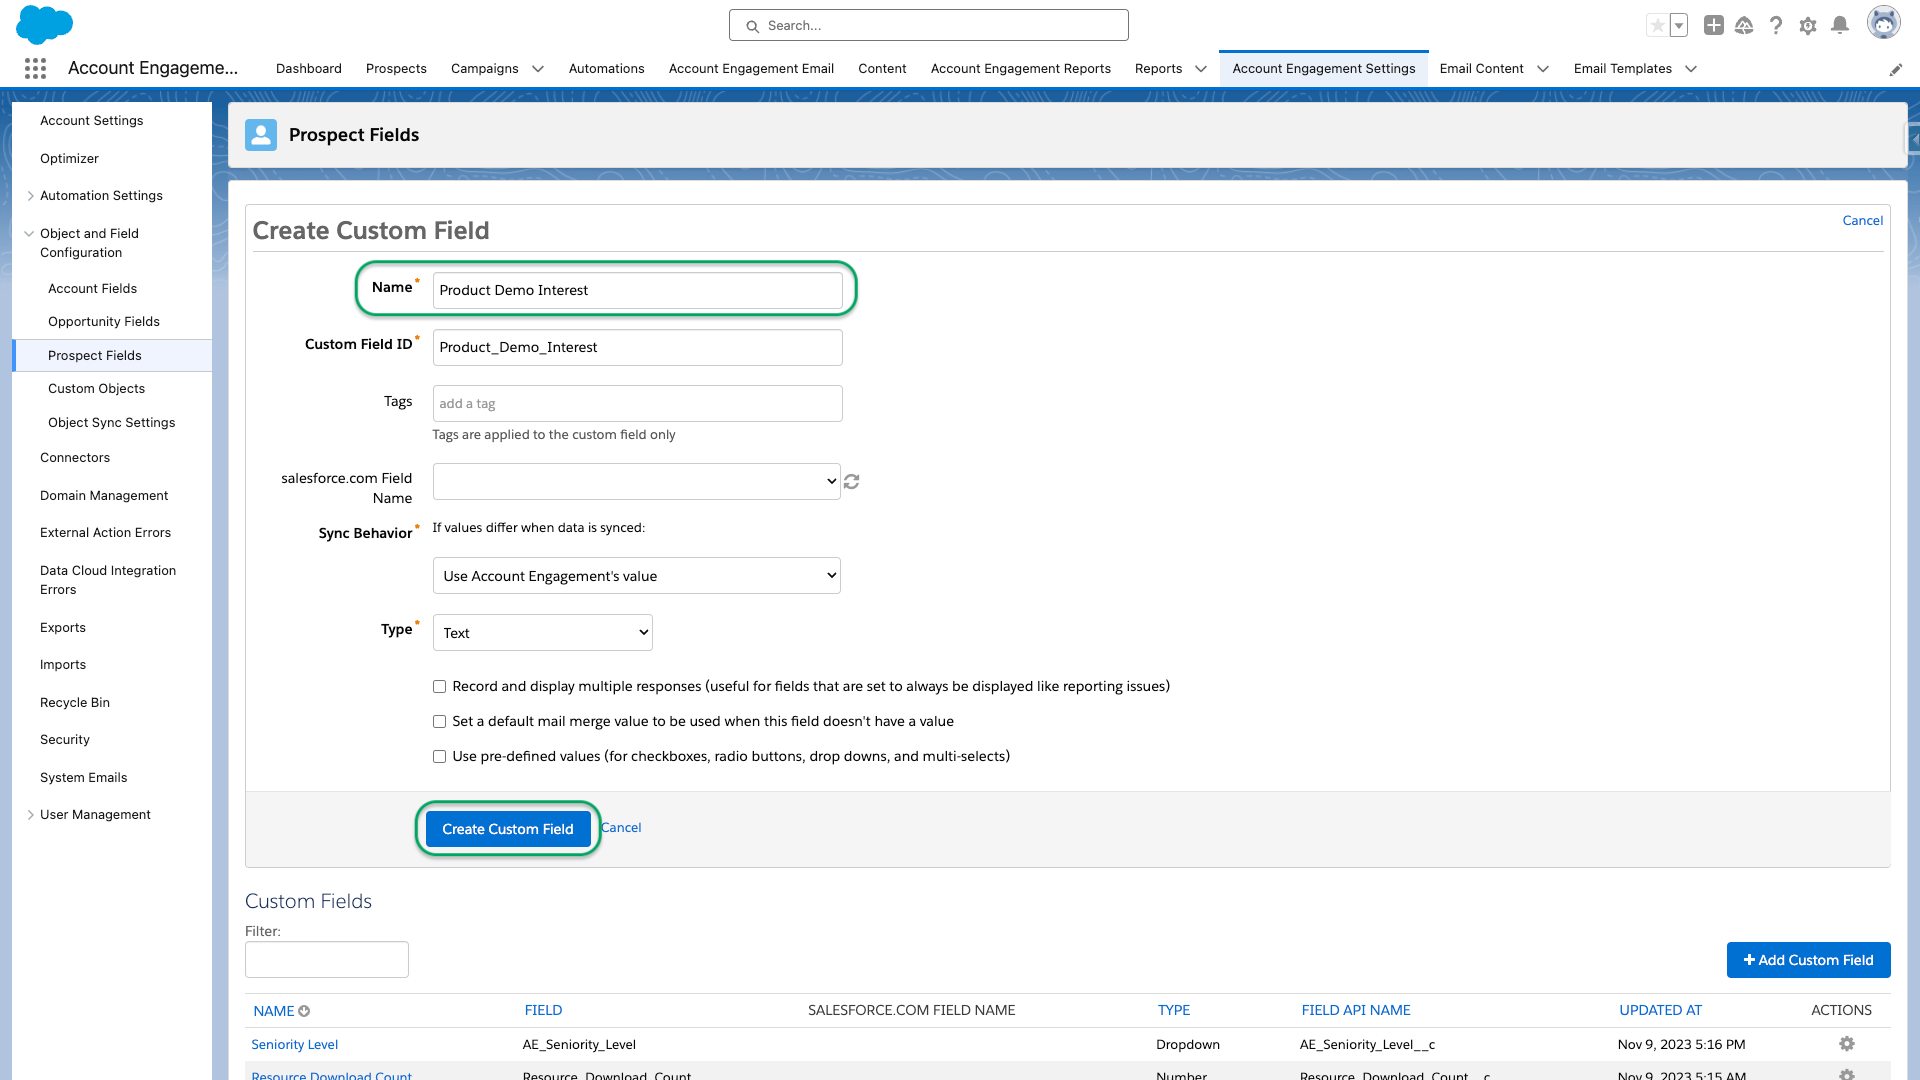Click the NAME column sort arrow icon
The width and height of the screenshot is (1920, 1080).
304,1011
